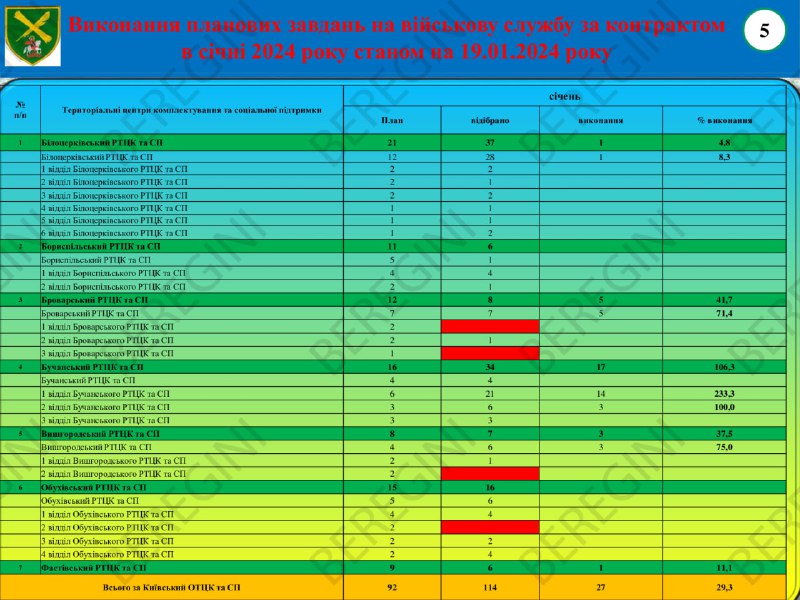The height and width of the screenshot is (600, 800).
Task: Click the percentage value '41,7'
Action: [724, 301]
